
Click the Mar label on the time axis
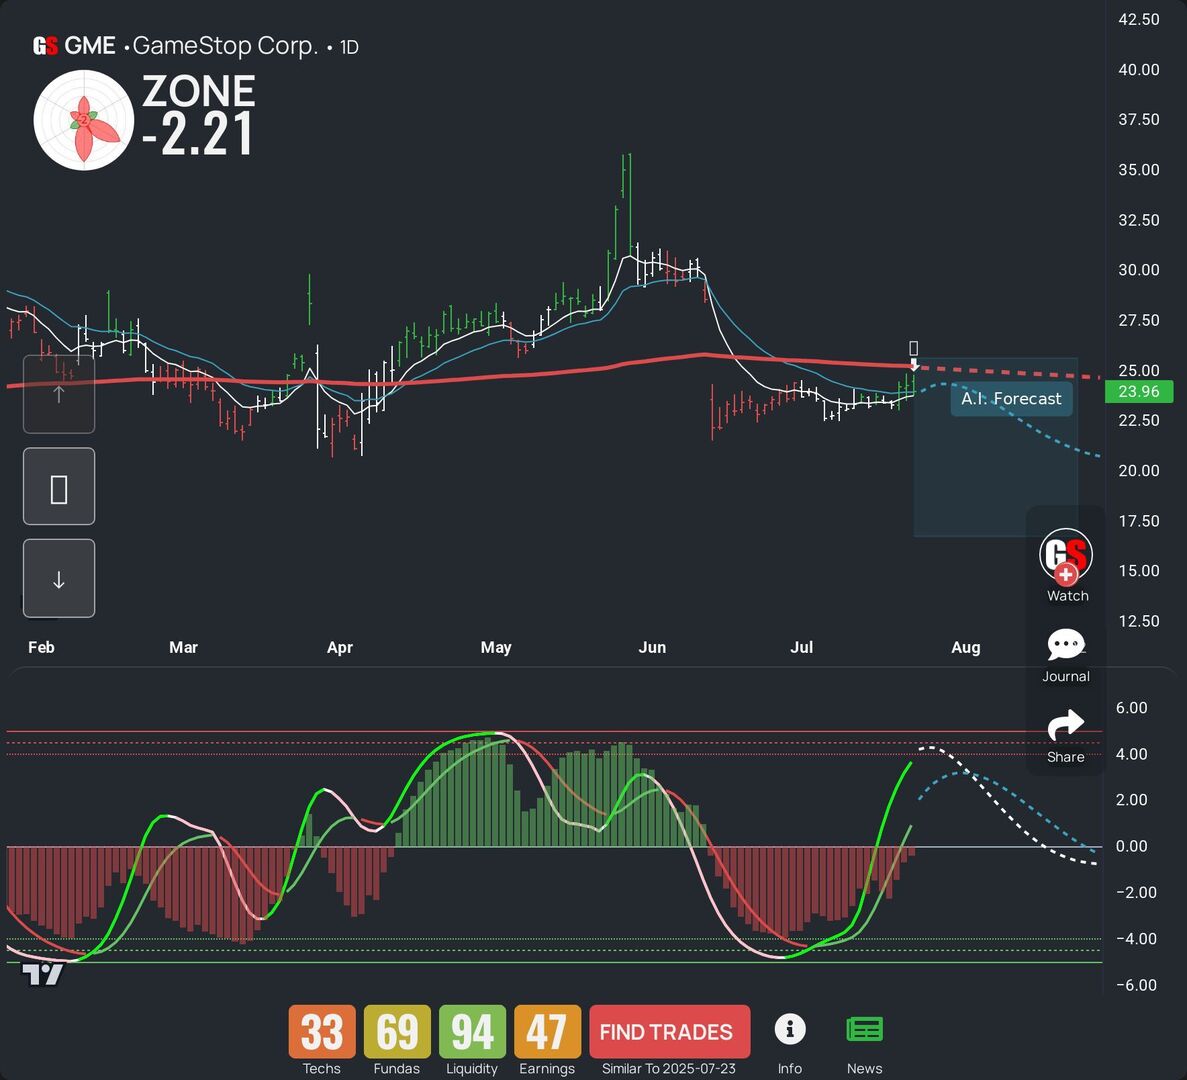click(x=183, y=647)
